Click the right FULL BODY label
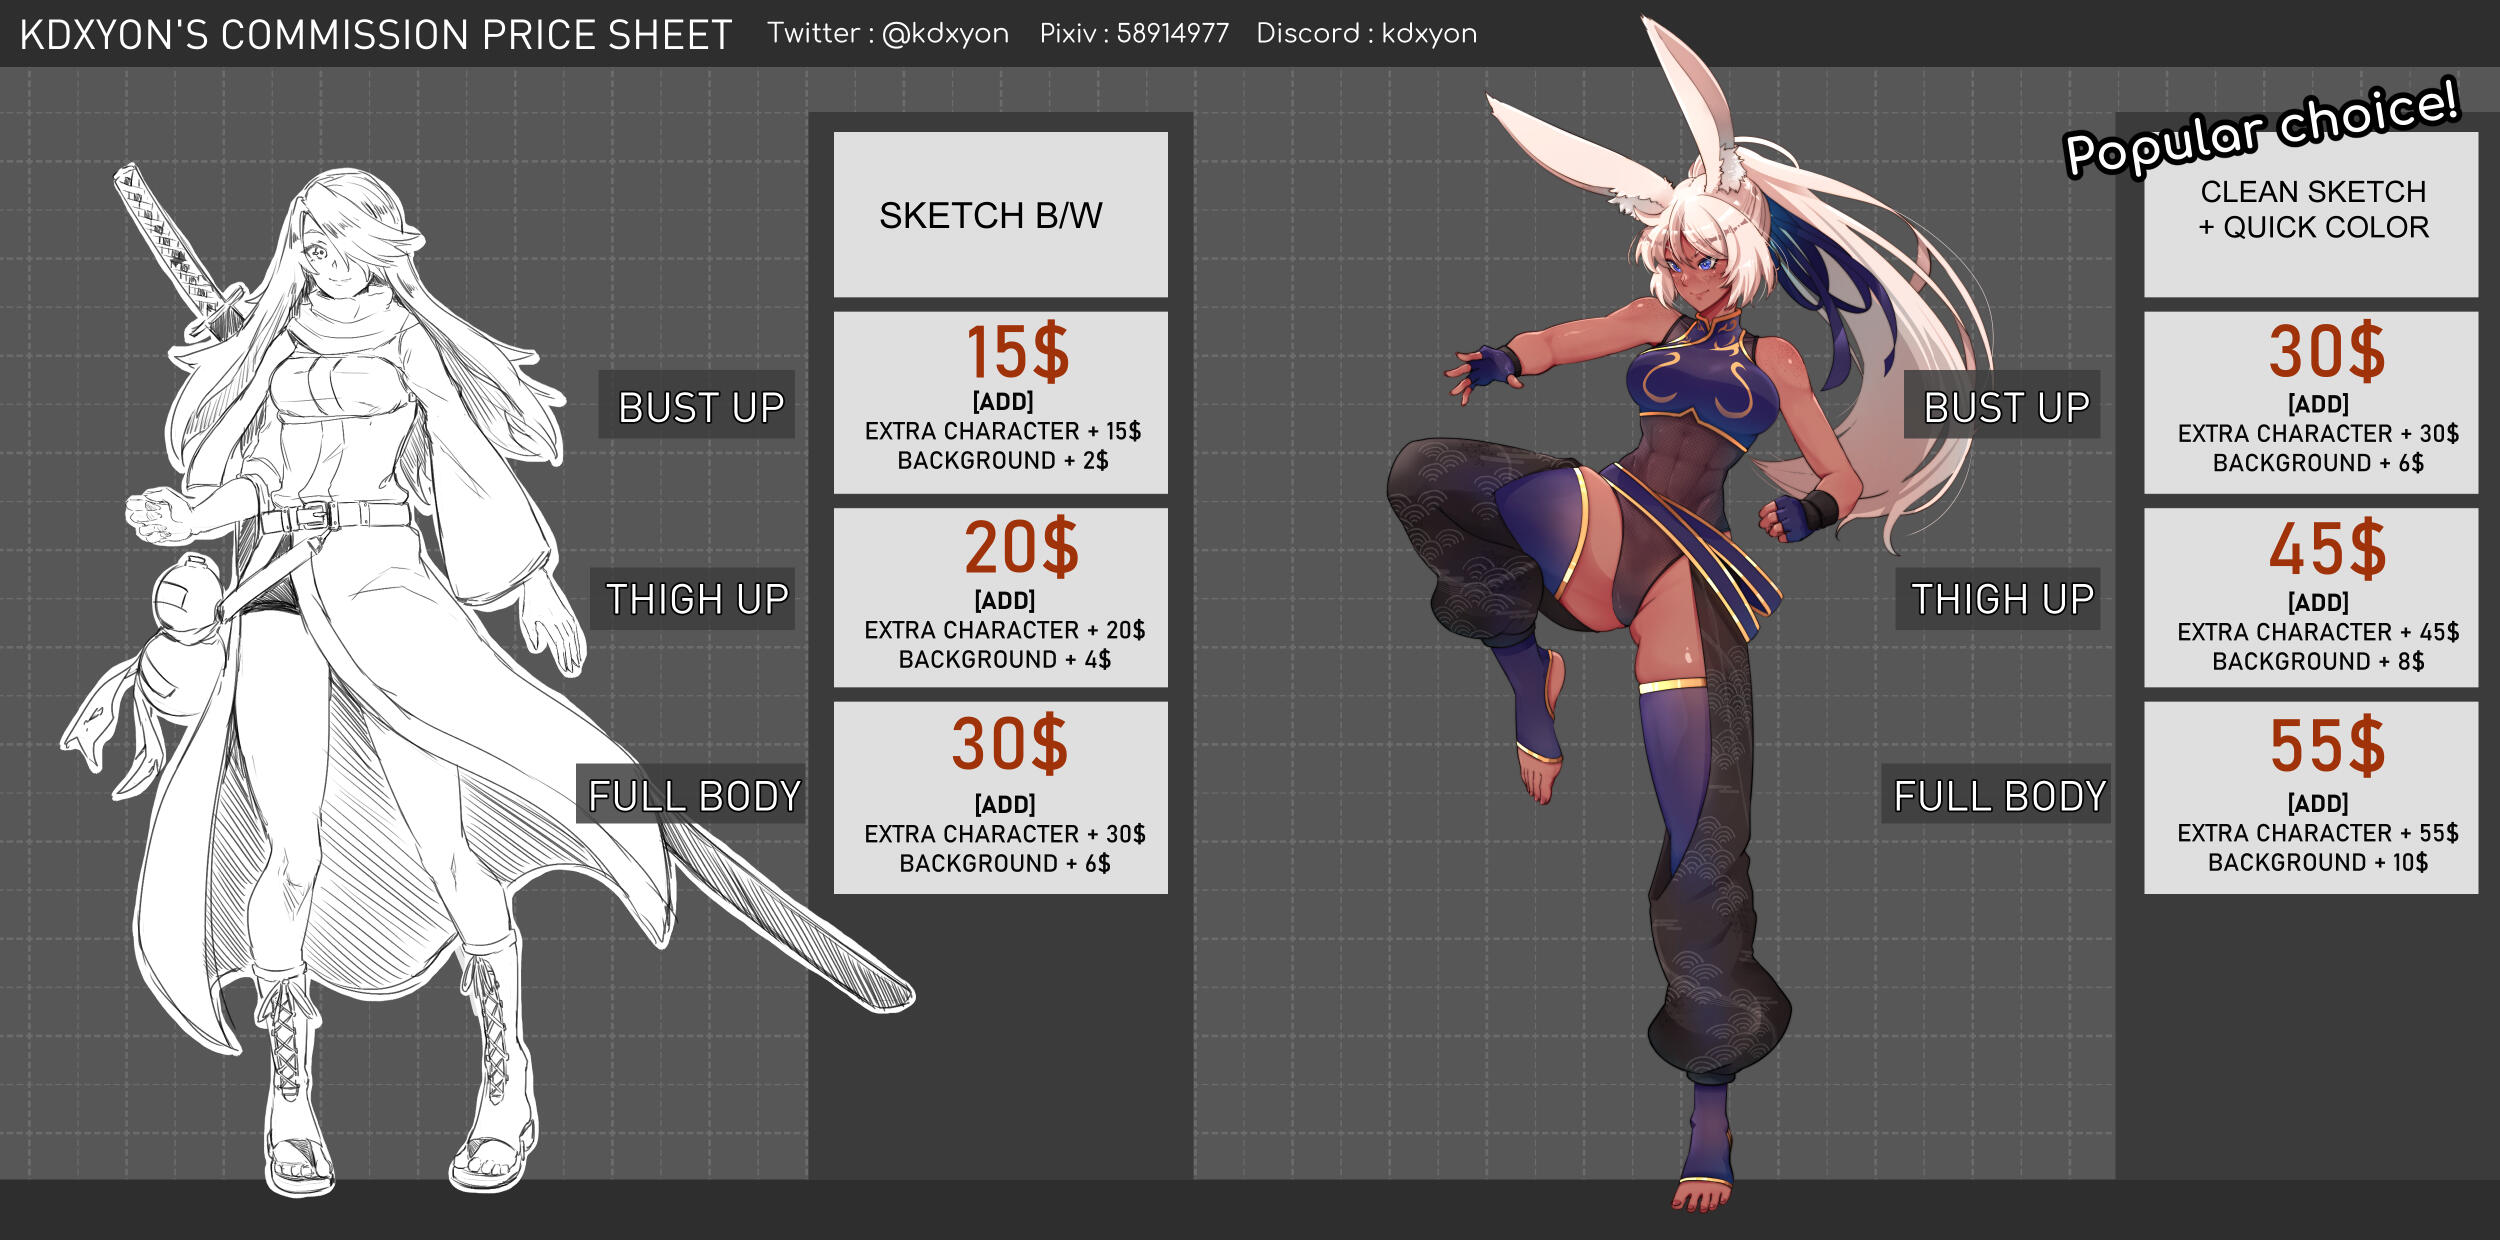Viewport: 2500px width, 1240px height. coord(1999,796)
